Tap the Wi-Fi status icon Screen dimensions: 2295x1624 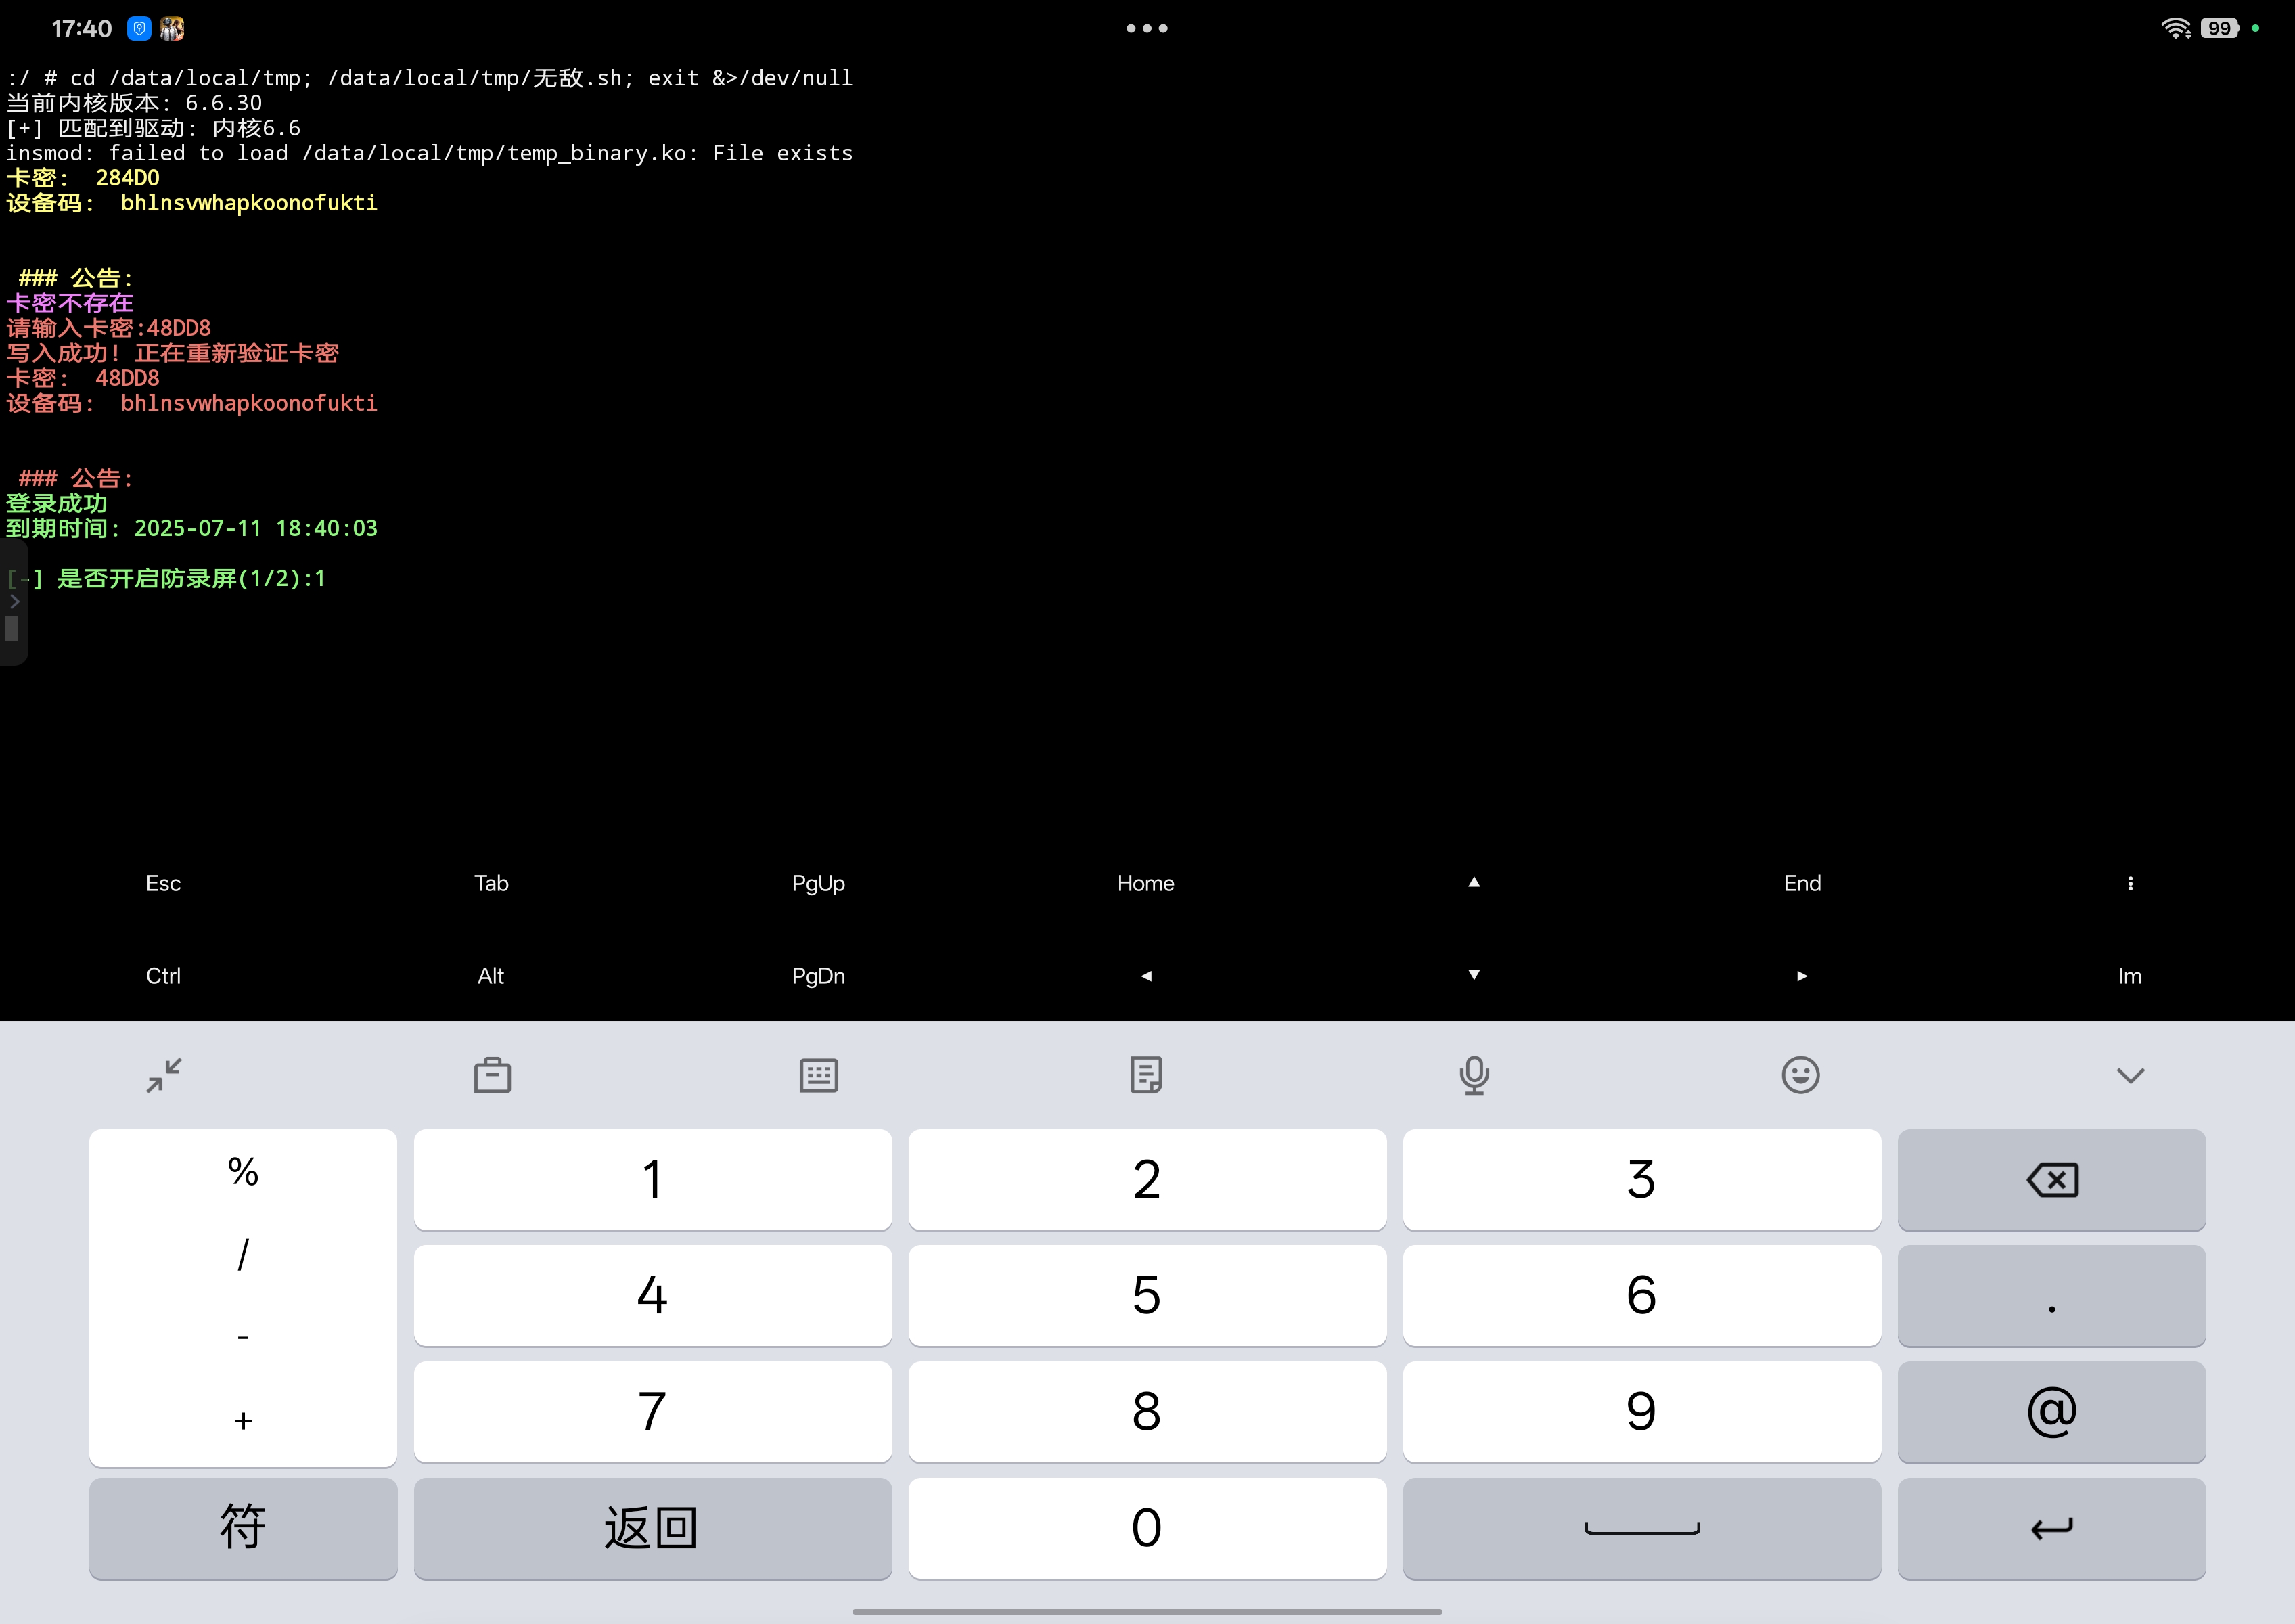click(2175, 28)
